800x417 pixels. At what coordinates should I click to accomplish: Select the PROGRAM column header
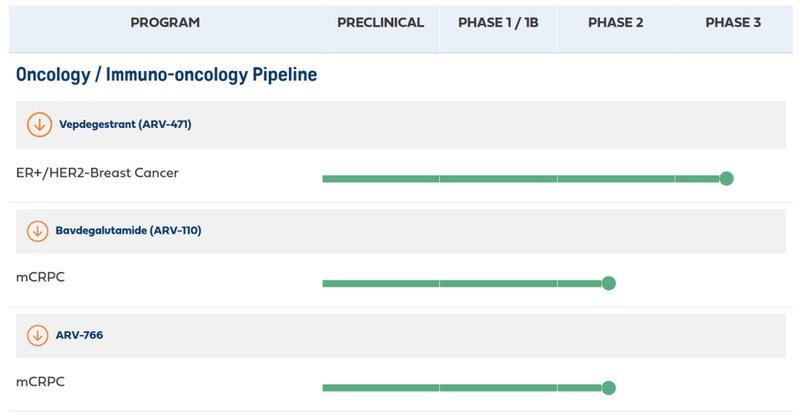coord(165,23)
